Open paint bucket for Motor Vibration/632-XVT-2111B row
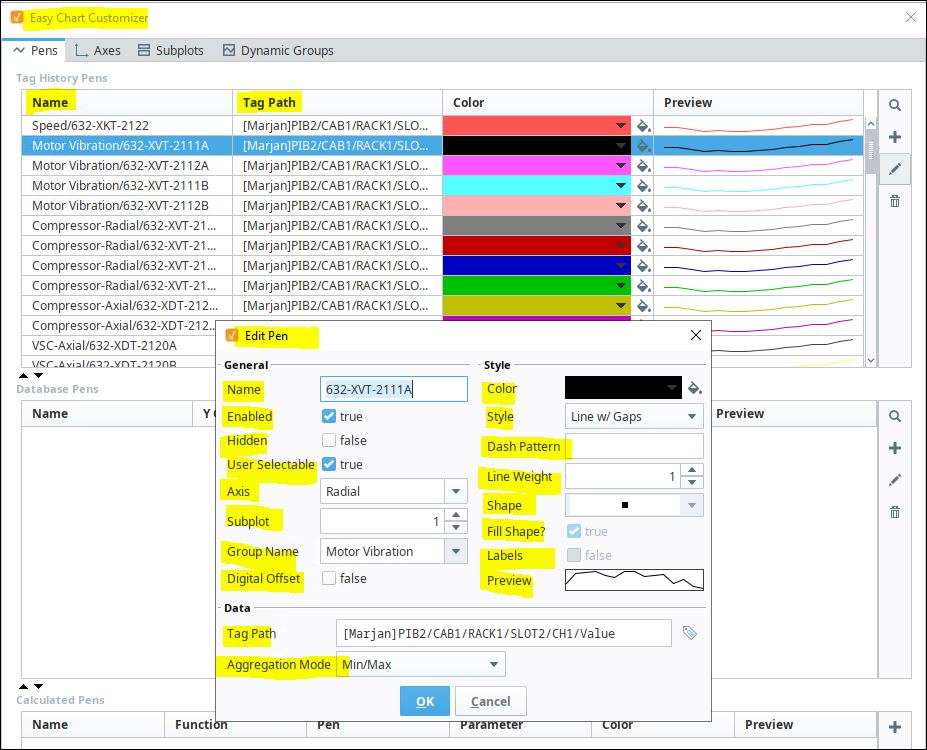The height and width of the screenshot is (750, 927). tap(643, 186)
